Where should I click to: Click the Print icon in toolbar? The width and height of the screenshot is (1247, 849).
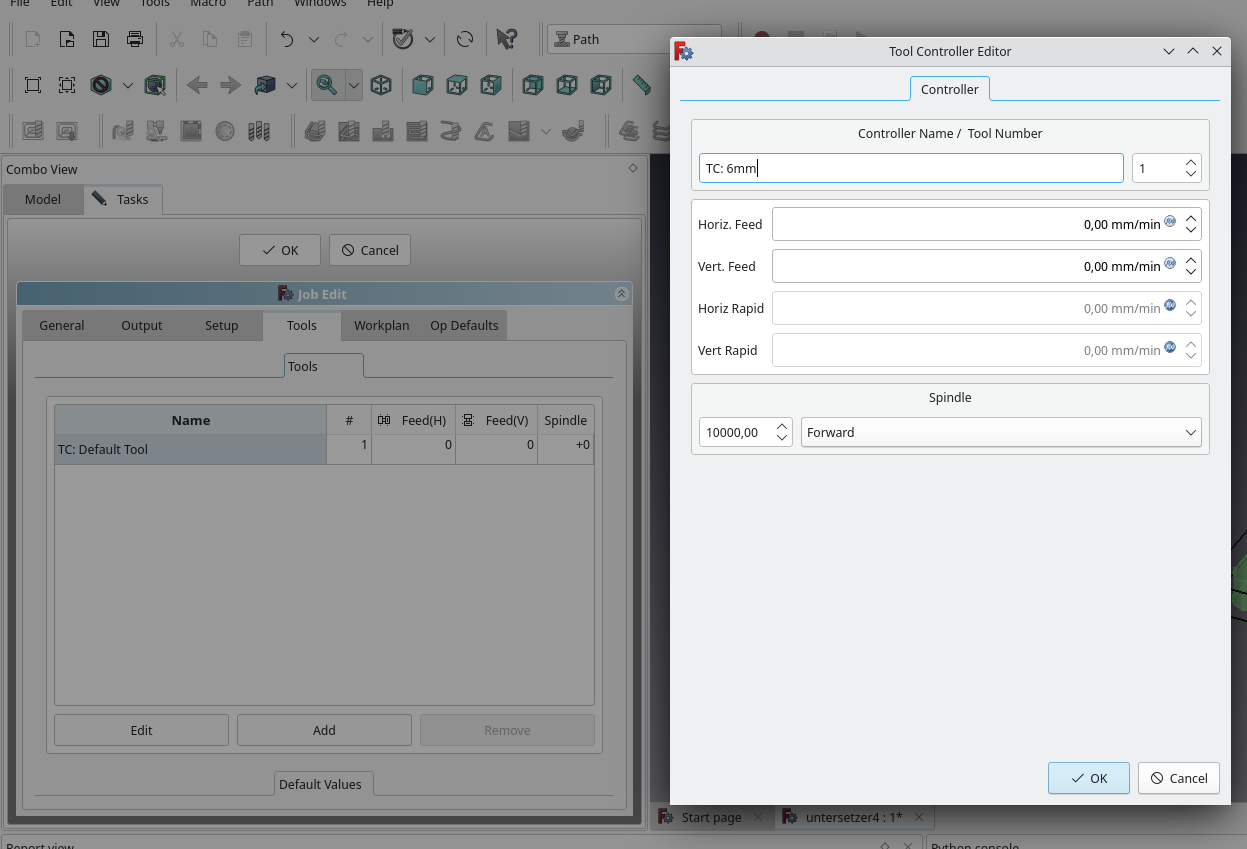[134, 39]
